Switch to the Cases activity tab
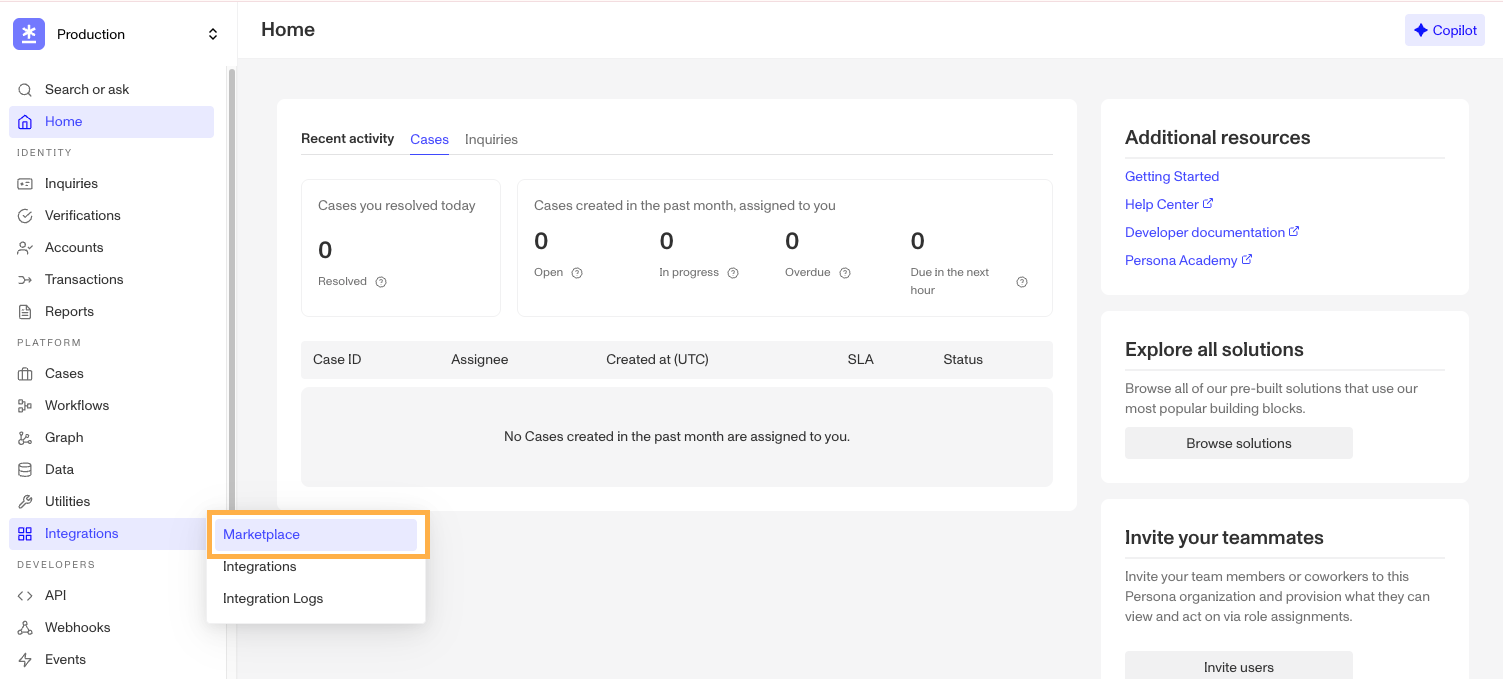The height and width of the screenshot is (679, 1503). [429, 140]
